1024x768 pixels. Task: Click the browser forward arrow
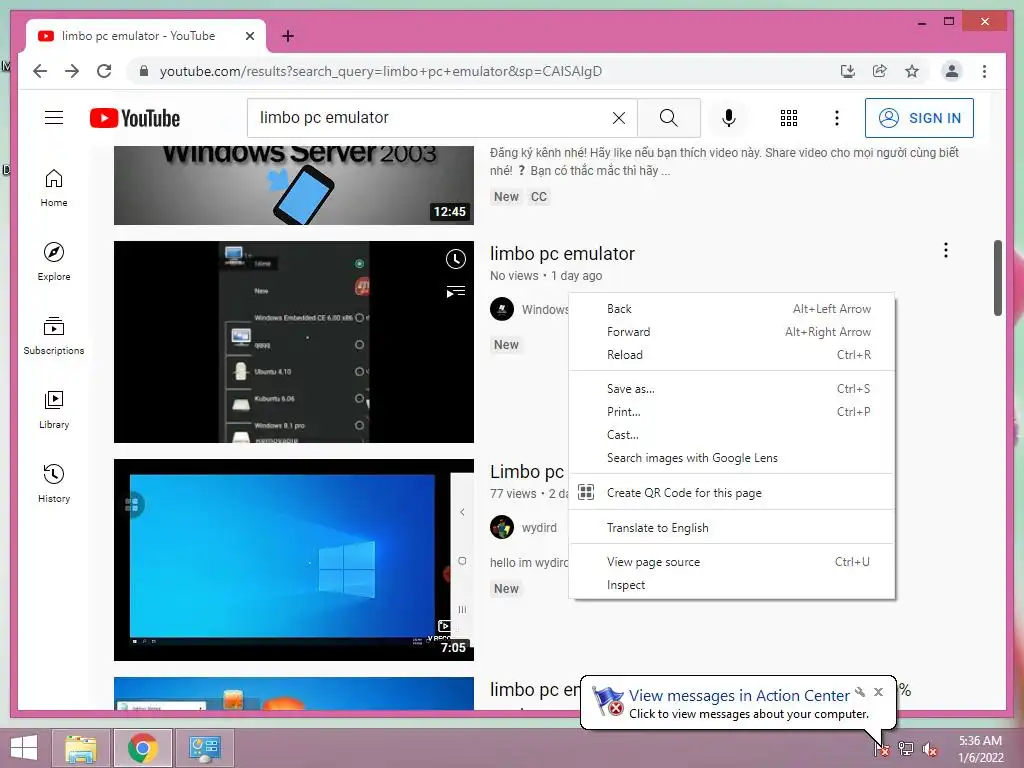72,71
